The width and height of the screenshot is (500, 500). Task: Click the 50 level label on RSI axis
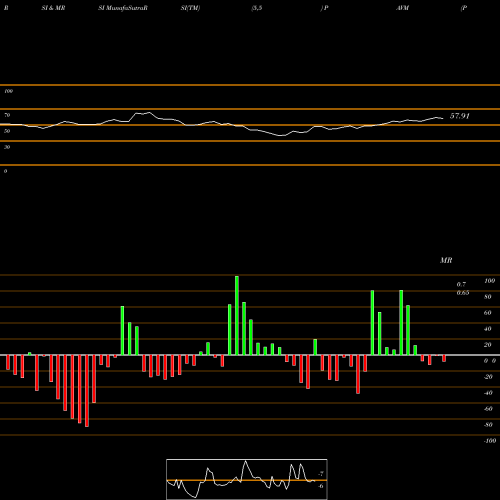(7, 131)
